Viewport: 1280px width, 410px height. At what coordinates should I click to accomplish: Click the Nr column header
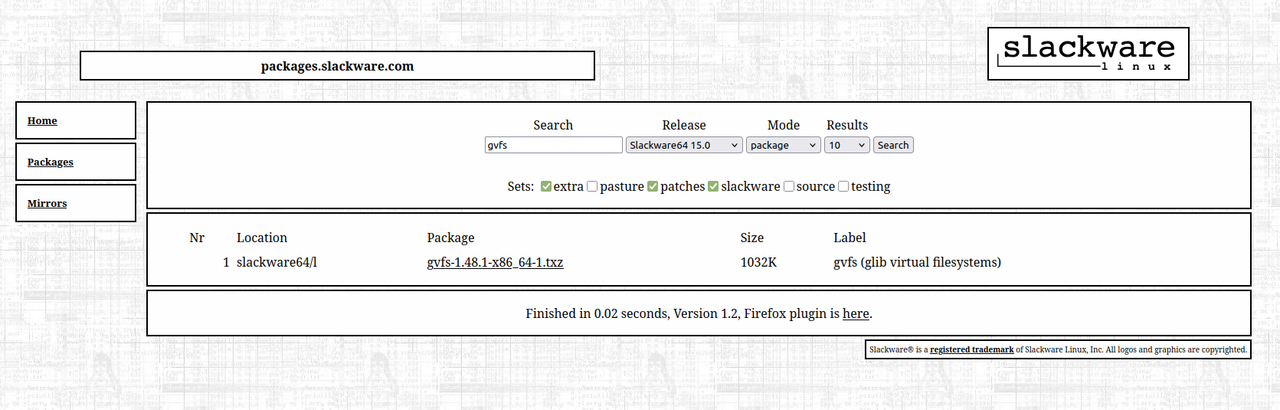click(197, 238)
